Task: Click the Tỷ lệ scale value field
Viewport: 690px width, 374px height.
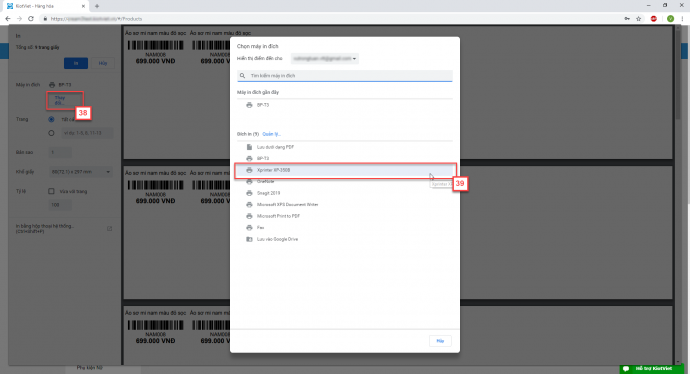Action: click(x=60, y=205)
